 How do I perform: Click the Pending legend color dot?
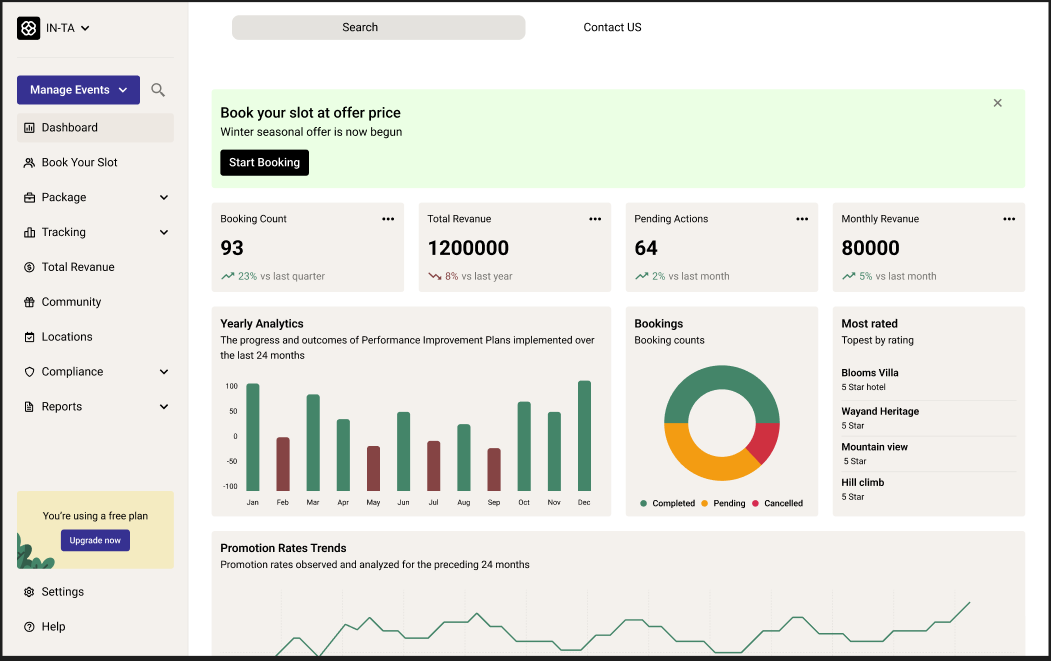pyautogui.click(x=704, y=503)
